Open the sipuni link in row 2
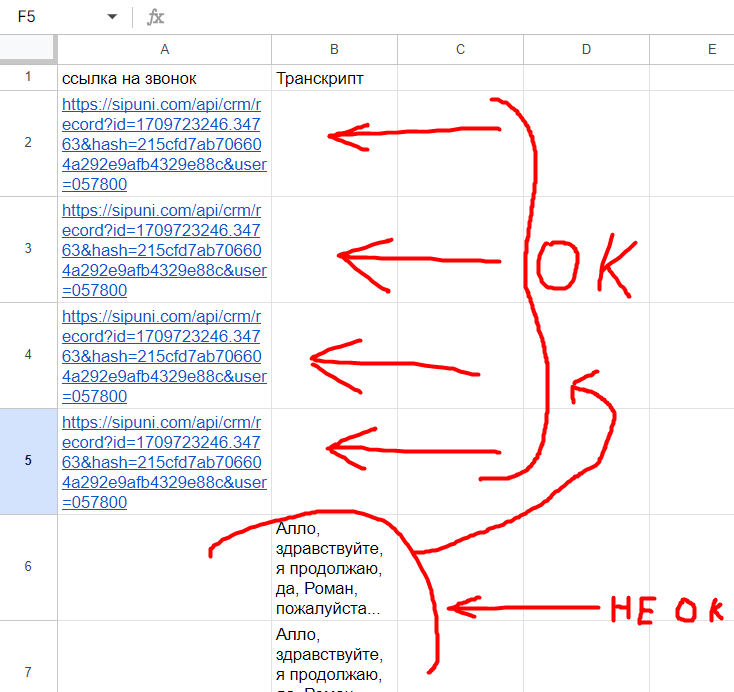Image resolution: width=734 pixels, height=692 pixels. [164, 144]
